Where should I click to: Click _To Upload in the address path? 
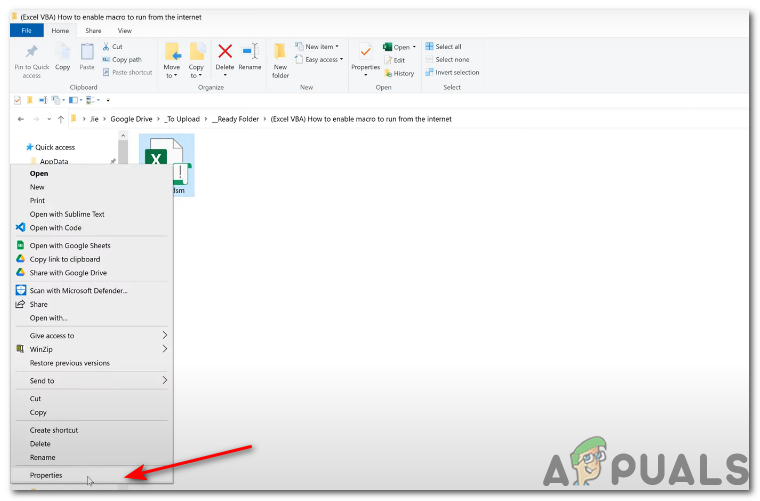tap(182, 119)
